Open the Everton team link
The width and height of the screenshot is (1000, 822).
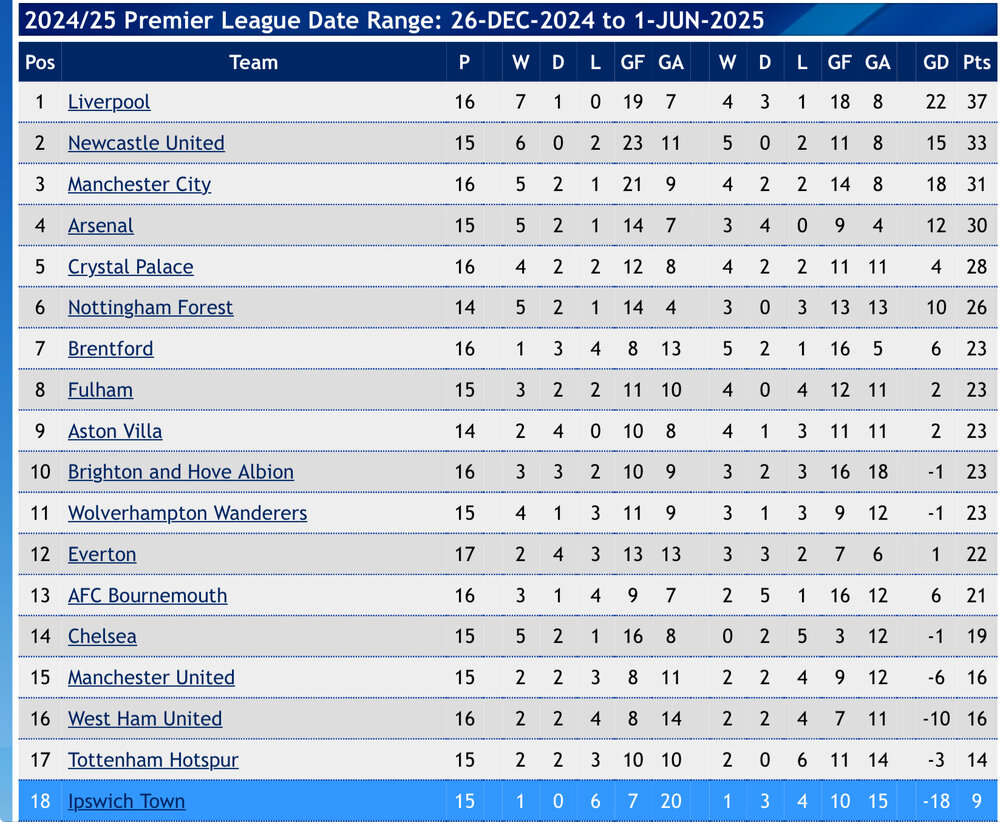click(102, 554)
